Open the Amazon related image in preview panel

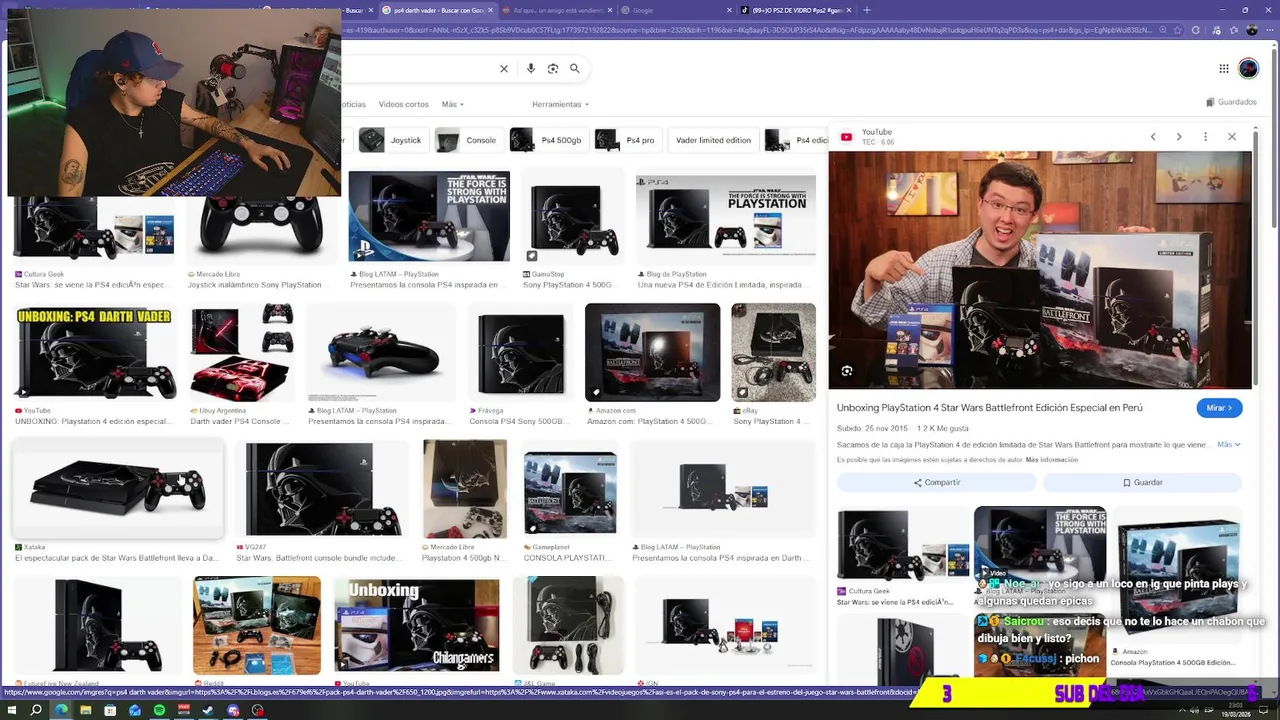[x=1178, y=576]
